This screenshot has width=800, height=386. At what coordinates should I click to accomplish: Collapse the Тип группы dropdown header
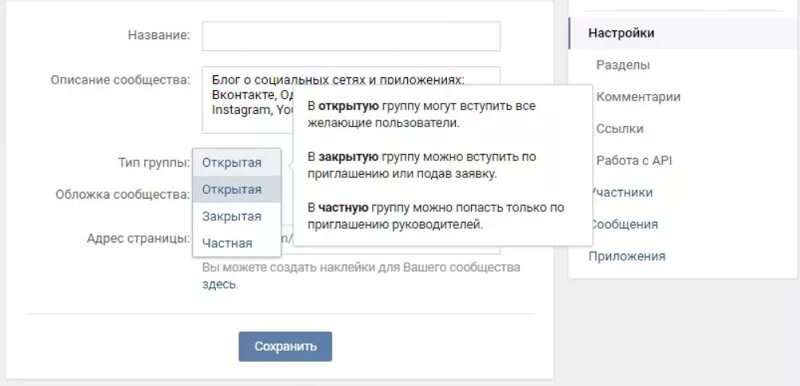click(237, 163)
